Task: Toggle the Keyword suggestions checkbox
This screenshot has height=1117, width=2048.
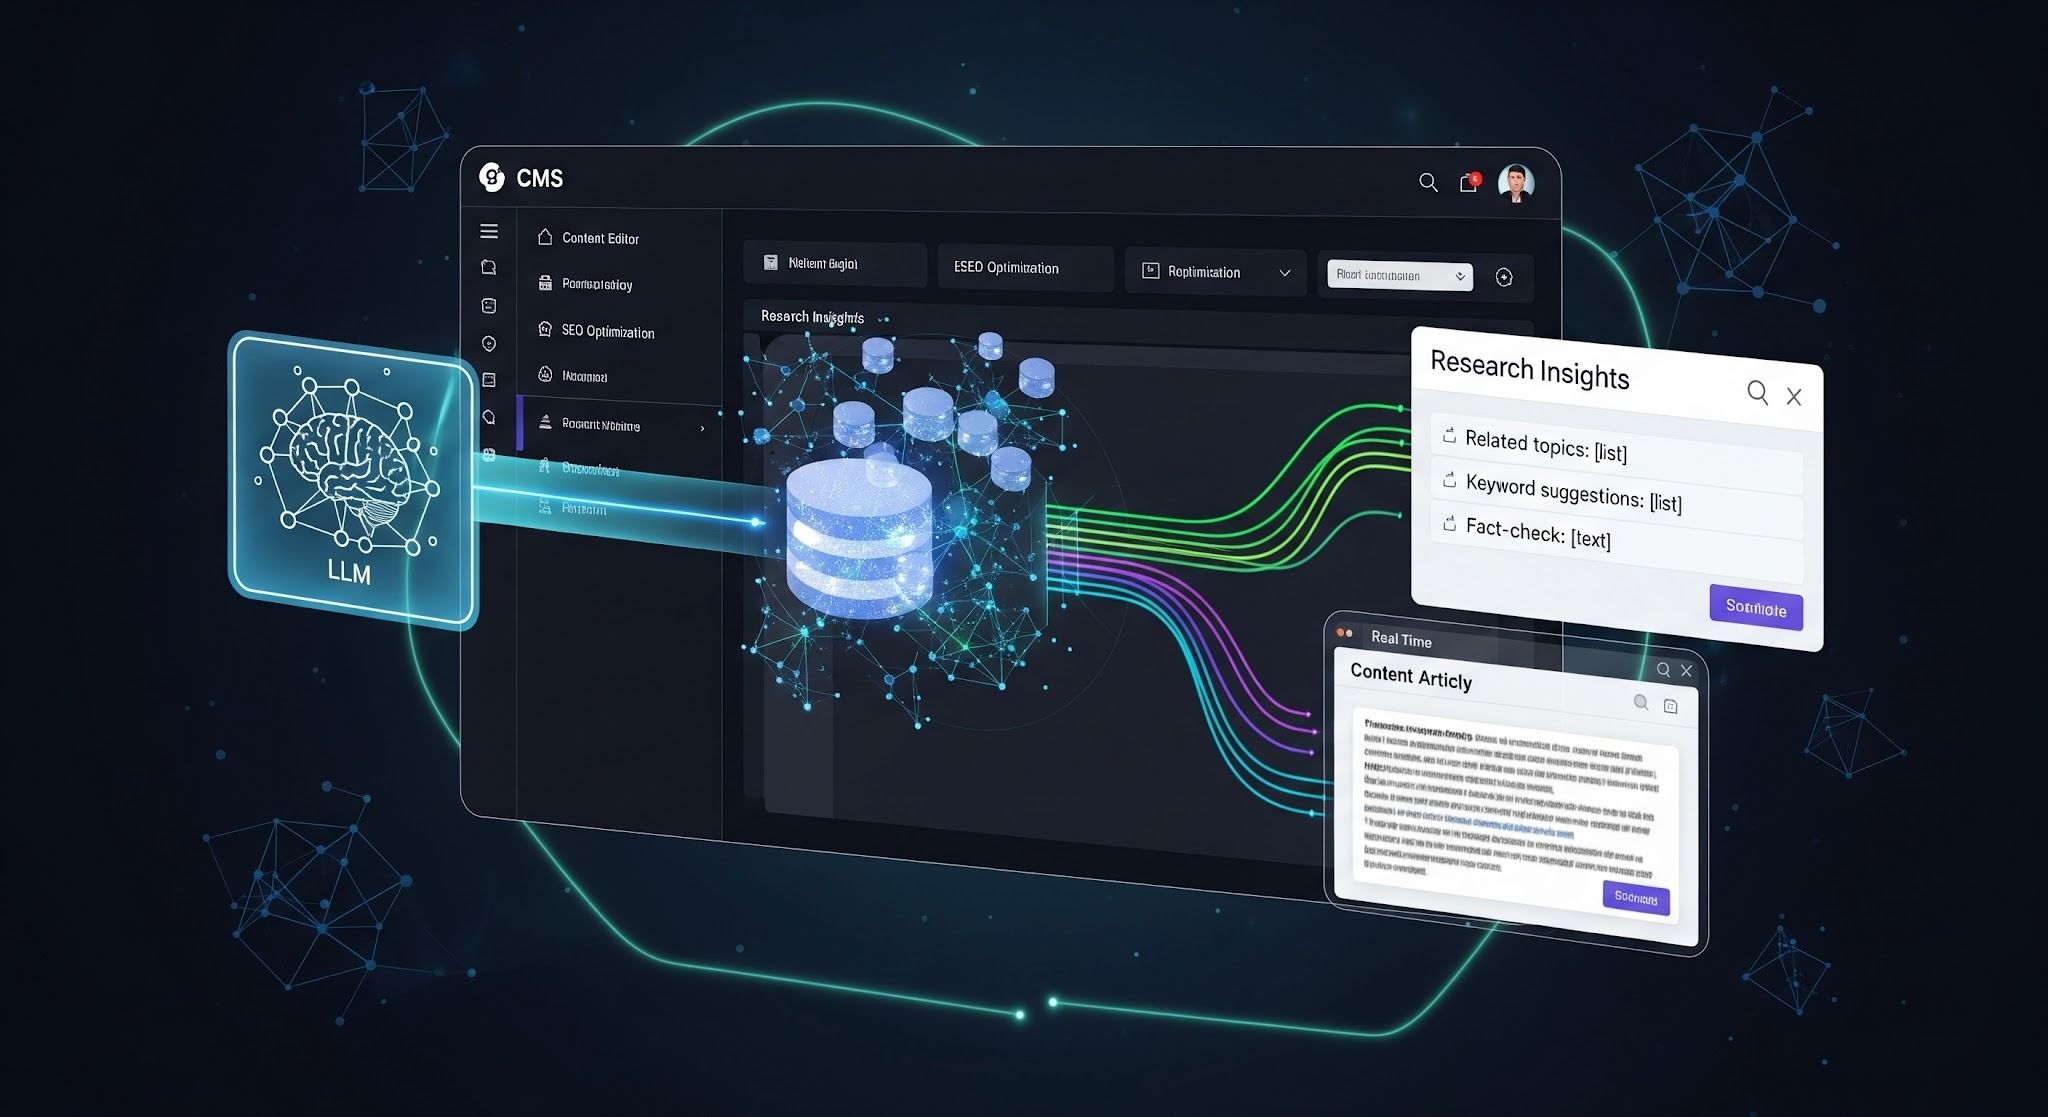Action: (x=1449, y=481)
